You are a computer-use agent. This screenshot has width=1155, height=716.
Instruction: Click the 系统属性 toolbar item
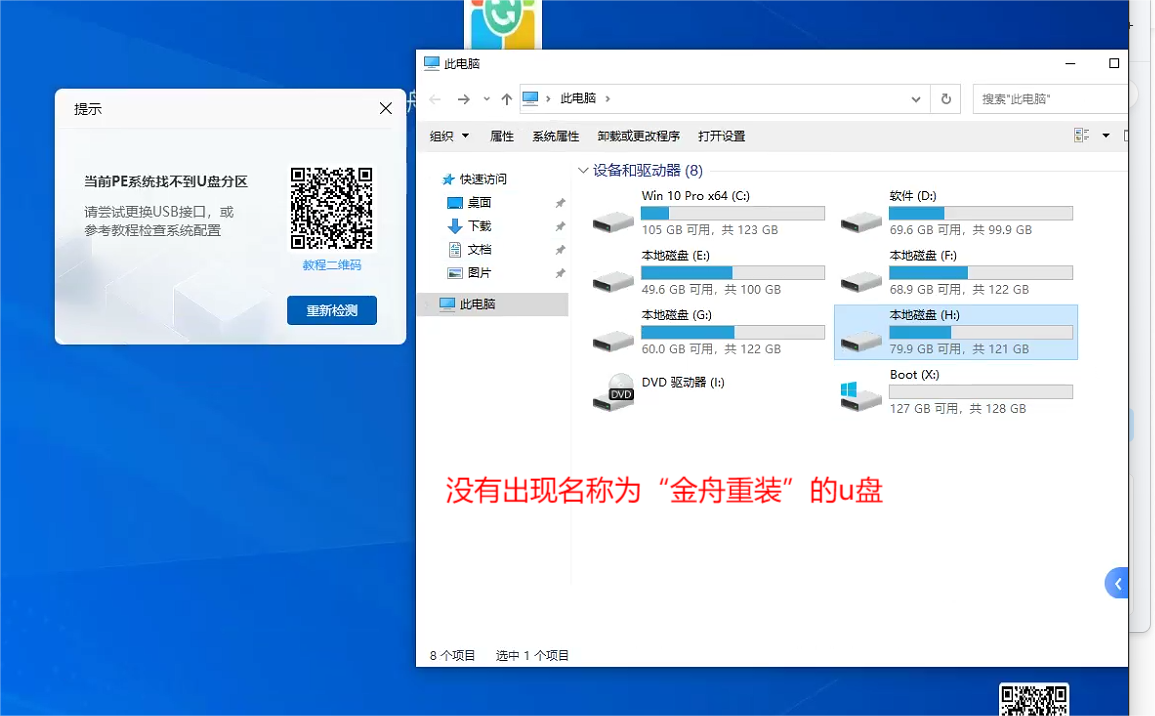tap(555, 135)
